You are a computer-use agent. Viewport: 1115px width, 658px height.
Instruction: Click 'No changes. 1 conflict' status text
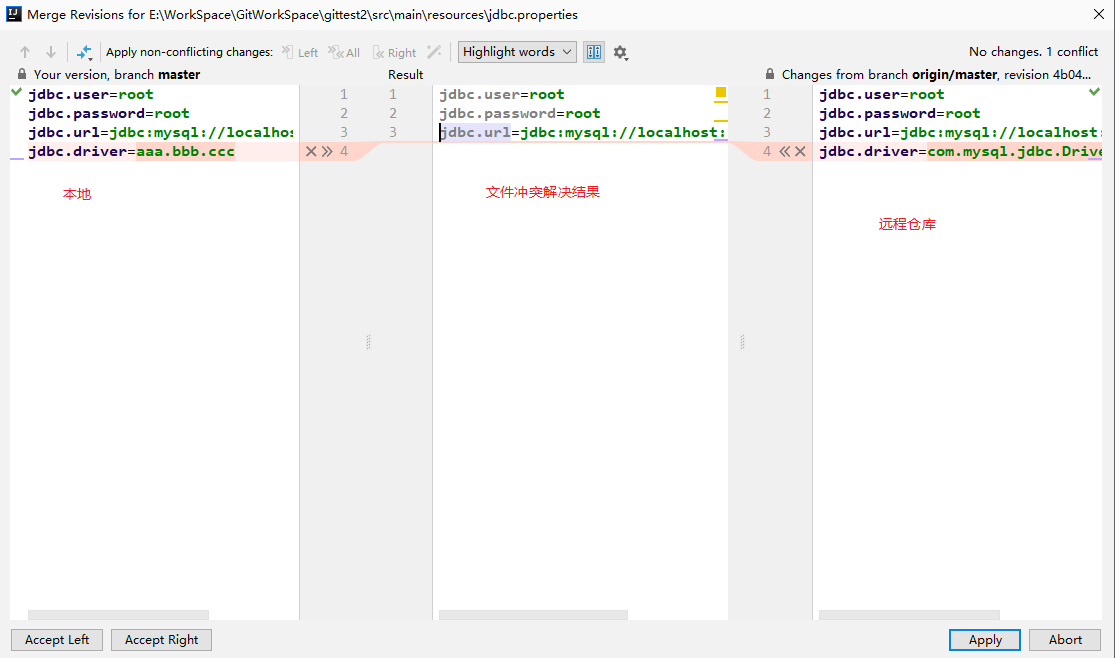[x=1033, y=52]
